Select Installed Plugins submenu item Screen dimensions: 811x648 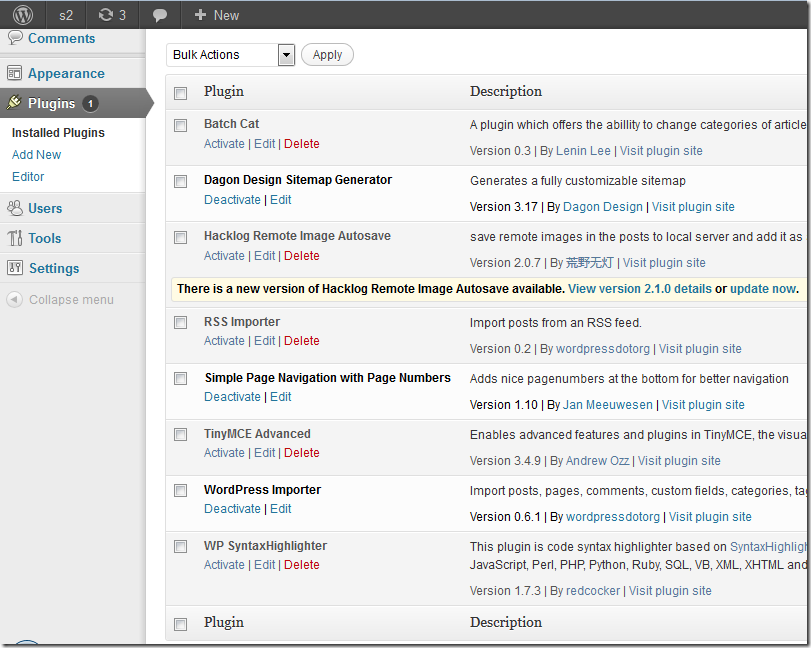(58, 133)
